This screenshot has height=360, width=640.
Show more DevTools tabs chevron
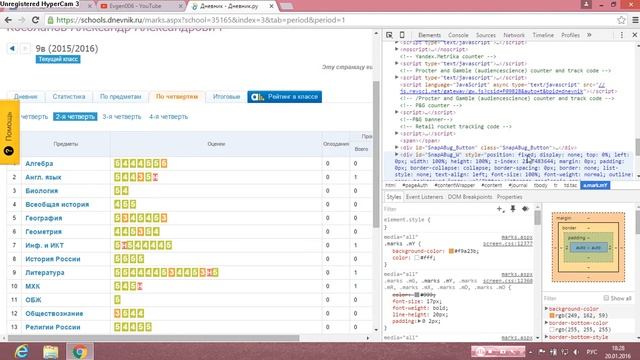pyautogui.click(x=589, y=35)
